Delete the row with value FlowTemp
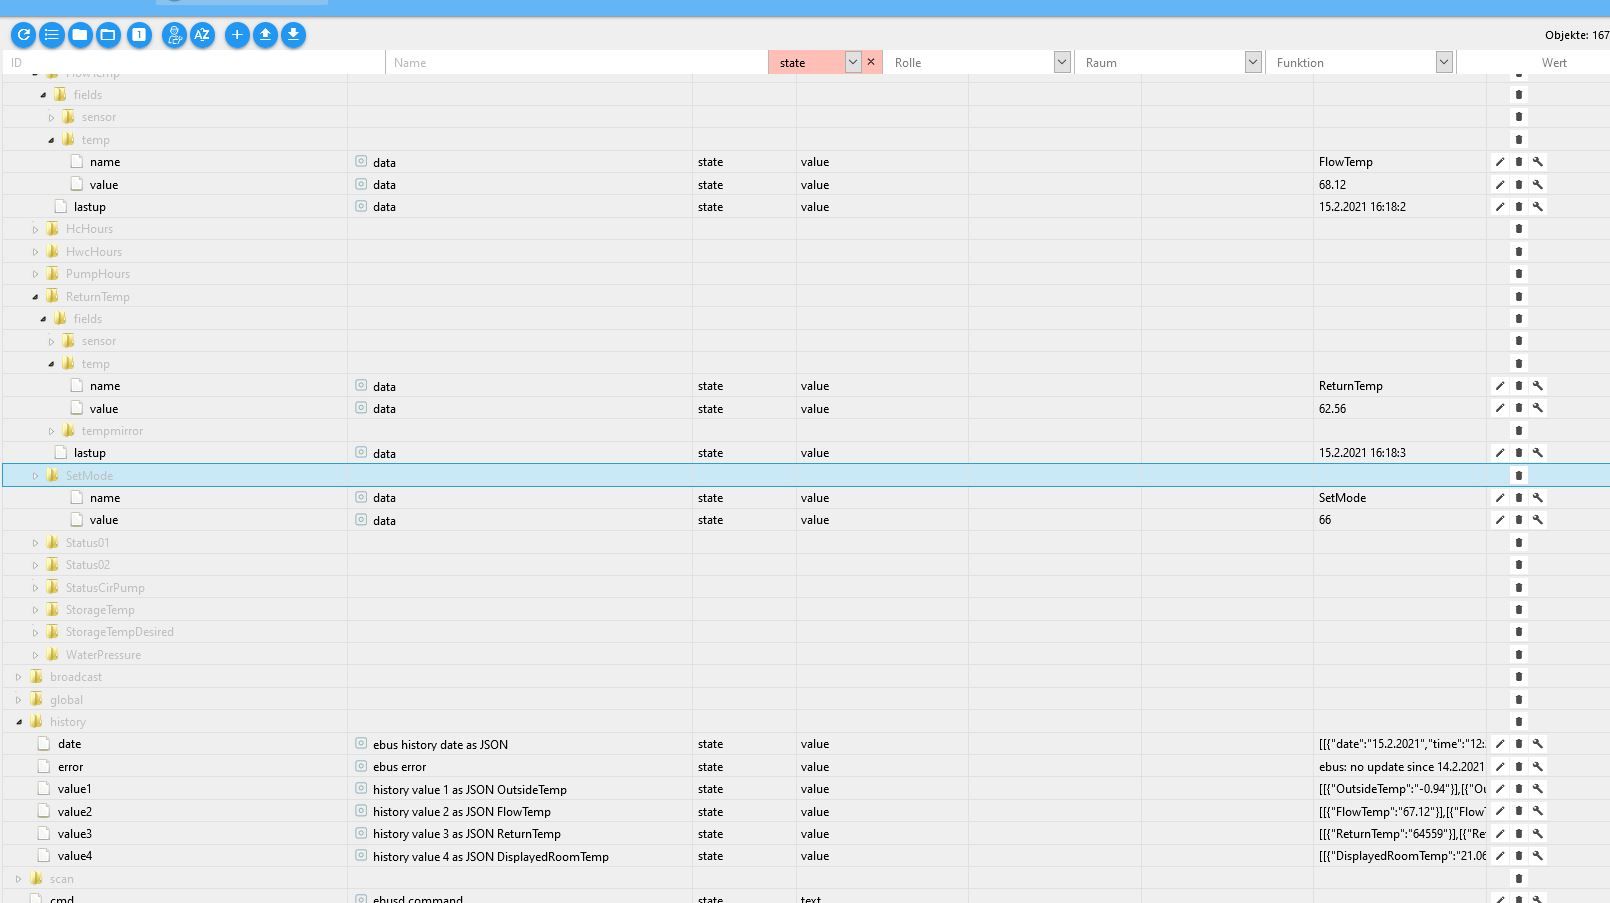 coord(1518,162)
